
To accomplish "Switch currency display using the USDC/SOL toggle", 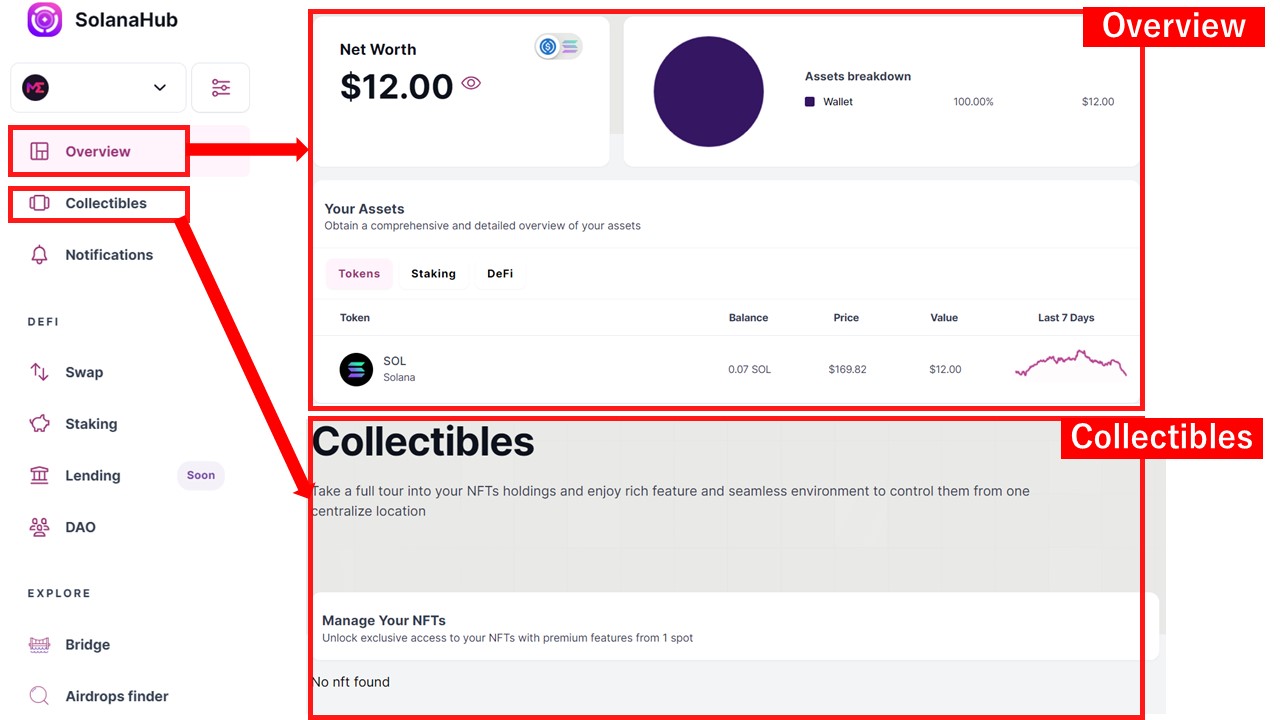I will [558, 45].
